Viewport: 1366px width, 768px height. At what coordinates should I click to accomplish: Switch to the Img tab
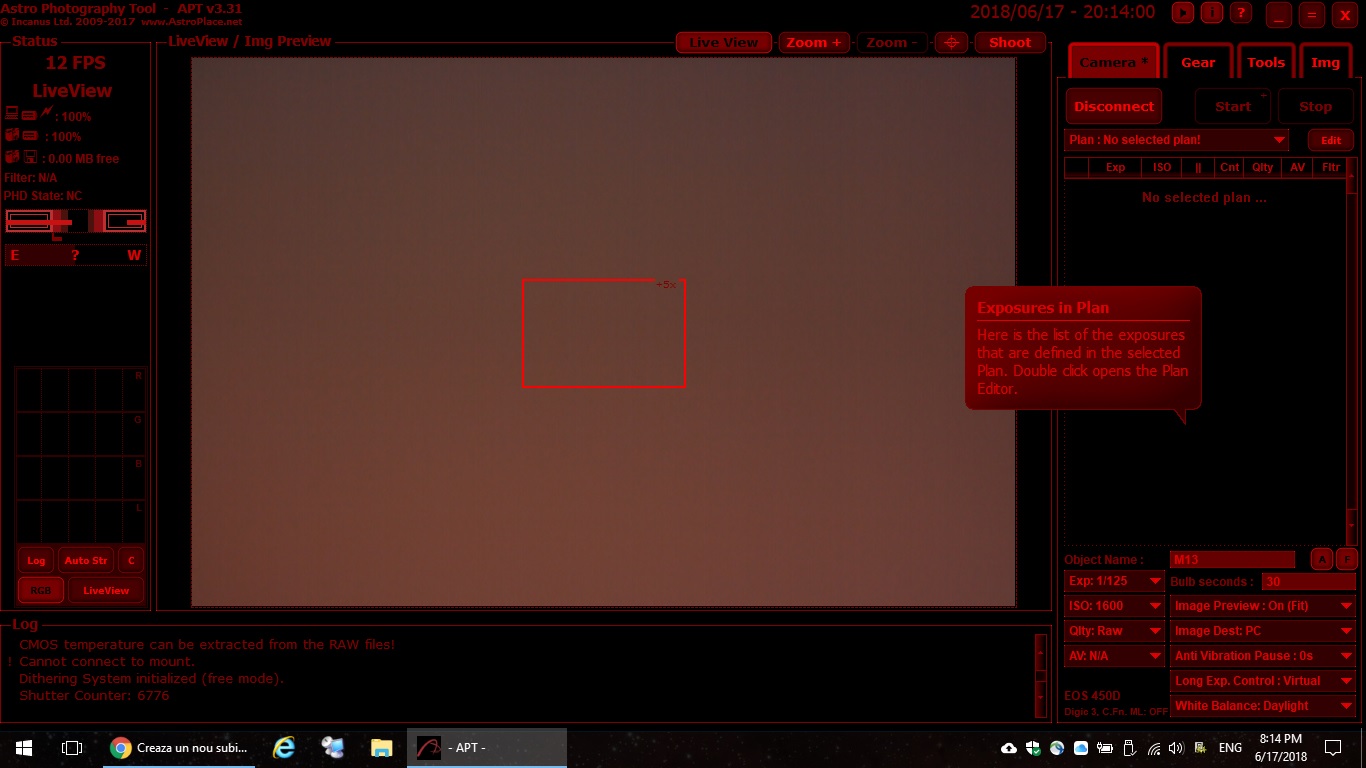coord(1325,61)
